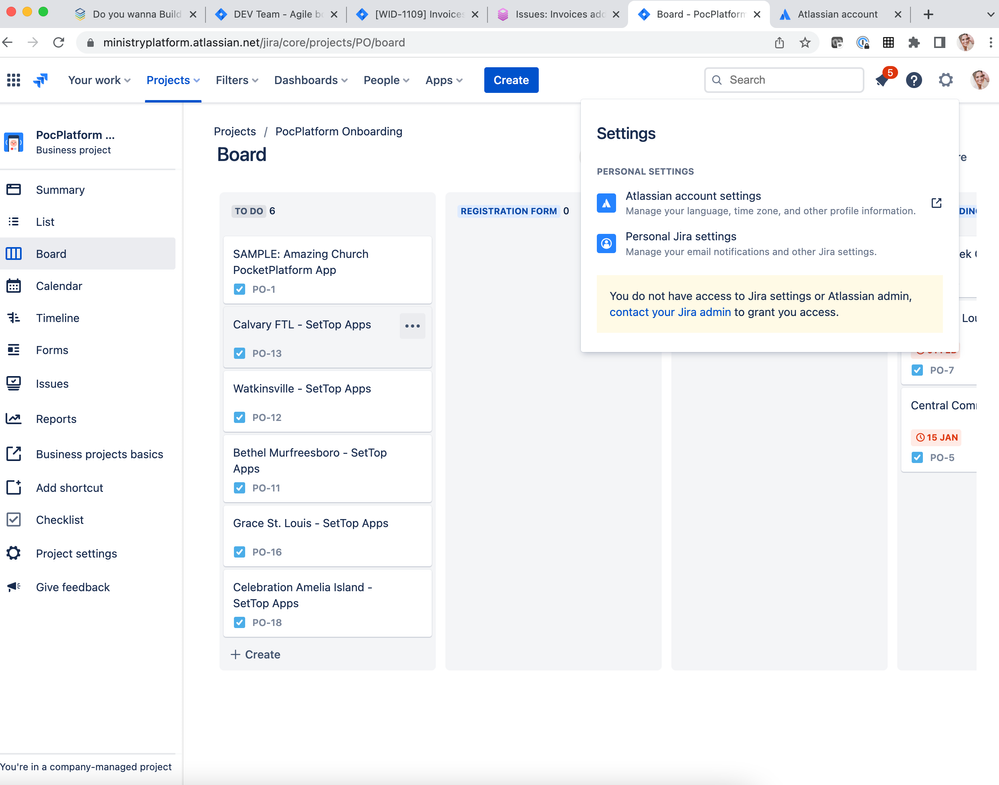Viewport: 999px width, 785px height.
Task: Open Atlassian account settings
Action: 770,203
